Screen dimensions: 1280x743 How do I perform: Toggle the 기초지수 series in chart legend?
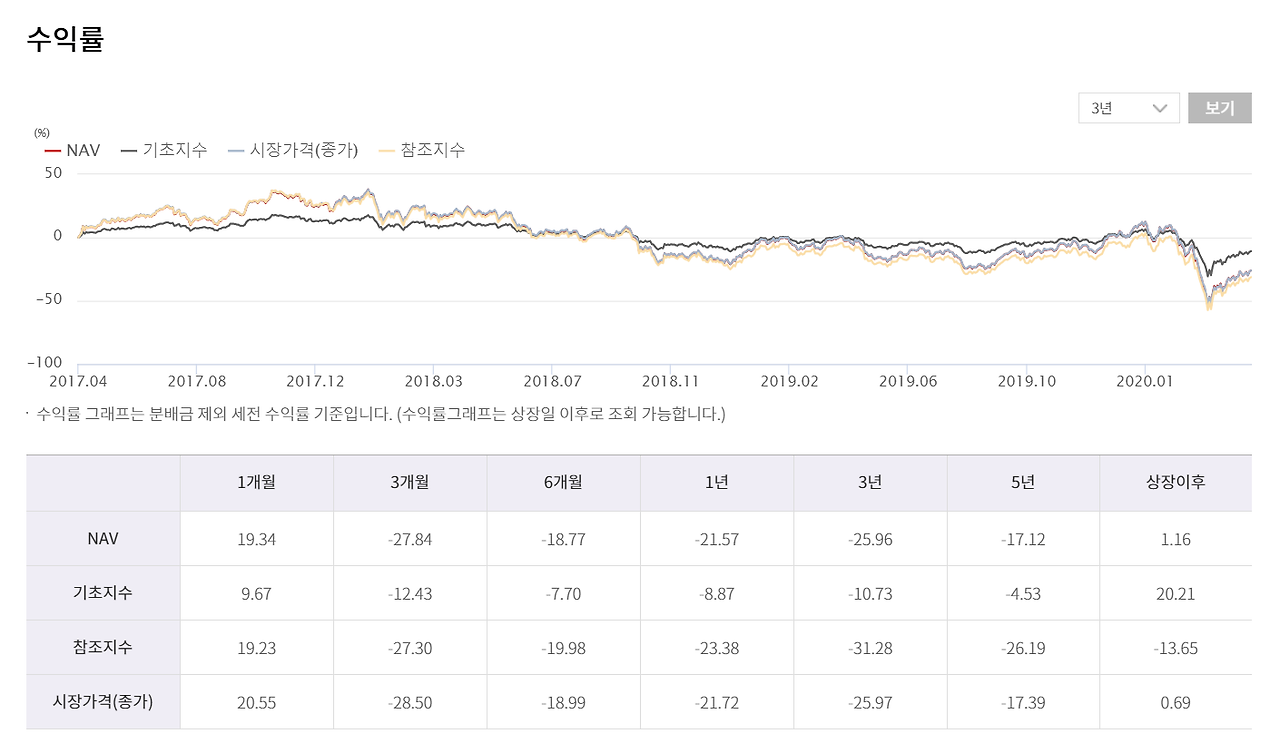(x=164, y=151)
